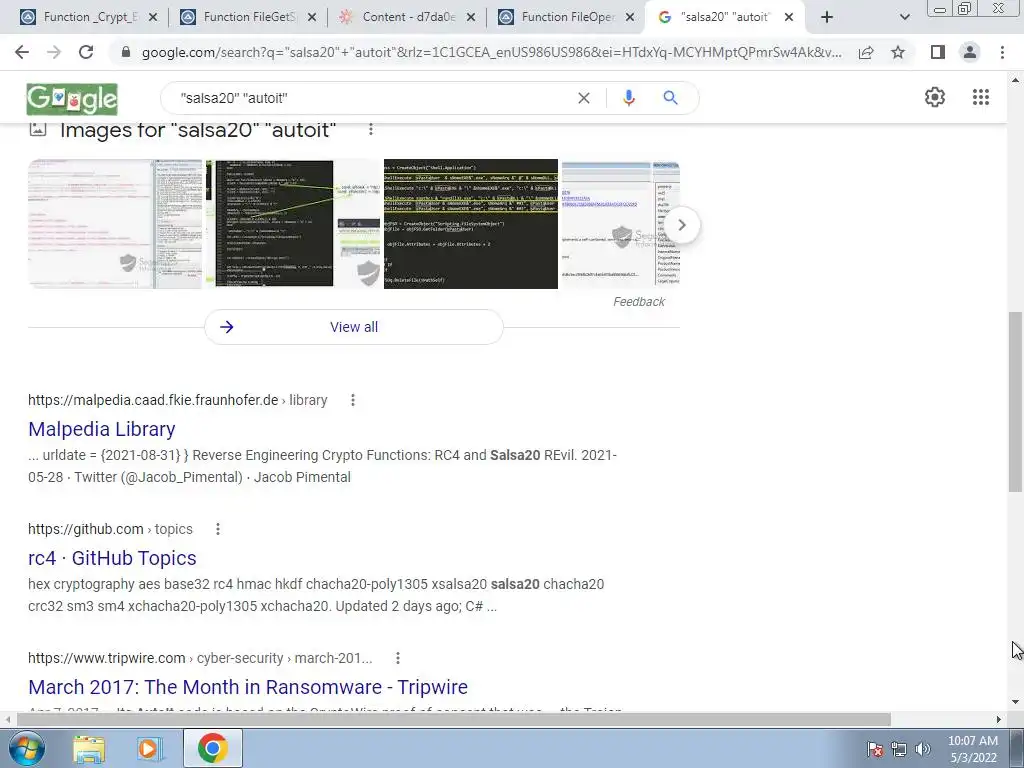The width and height of the screenshot is (1024, 768).
Task: Open Windows Explorer from taskbar
Action: tap(89, 748)
